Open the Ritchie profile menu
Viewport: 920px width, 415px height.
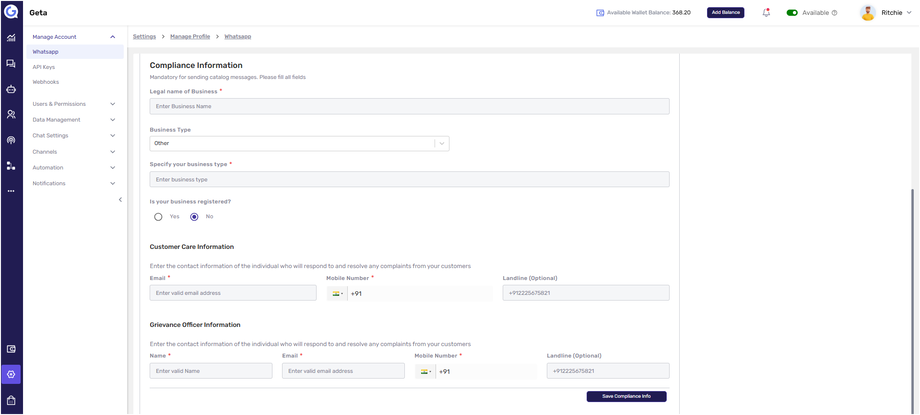(886, 13)
